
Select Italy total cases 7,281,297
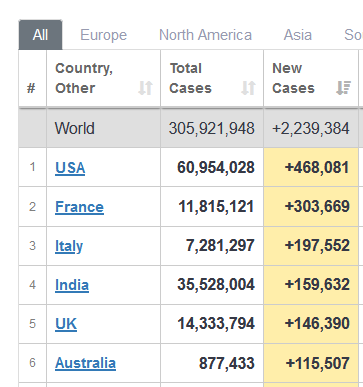tap(220, 245)
